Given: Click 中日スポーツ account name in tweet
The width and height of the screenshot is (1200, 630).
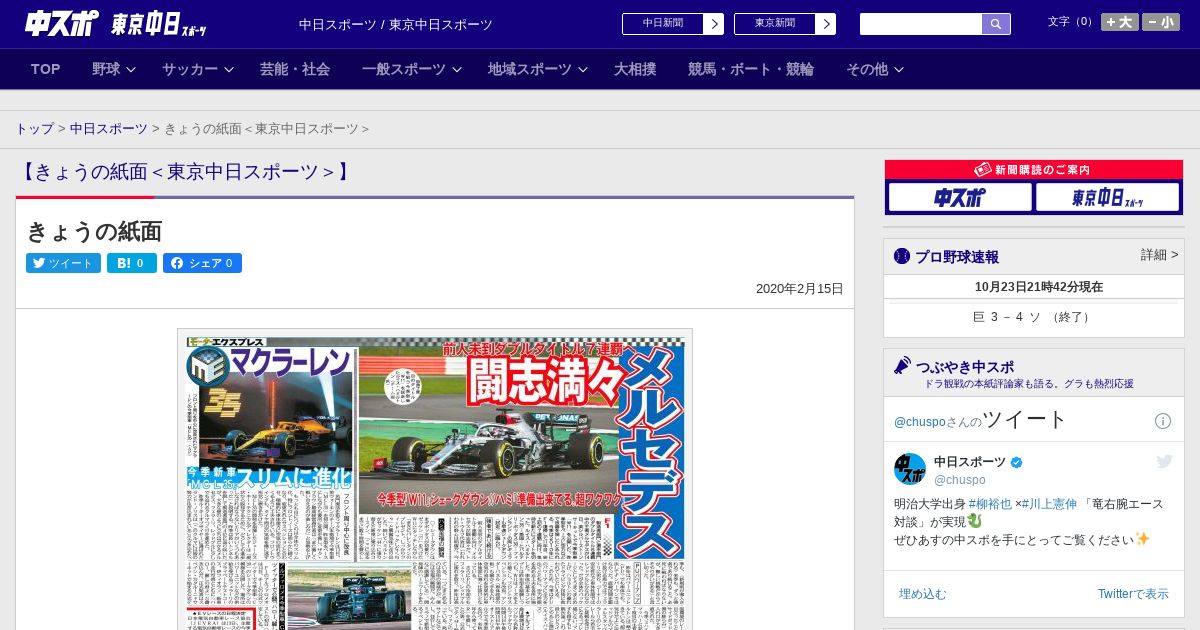Looking at the screenshot, I should click(x=970, y=462).
